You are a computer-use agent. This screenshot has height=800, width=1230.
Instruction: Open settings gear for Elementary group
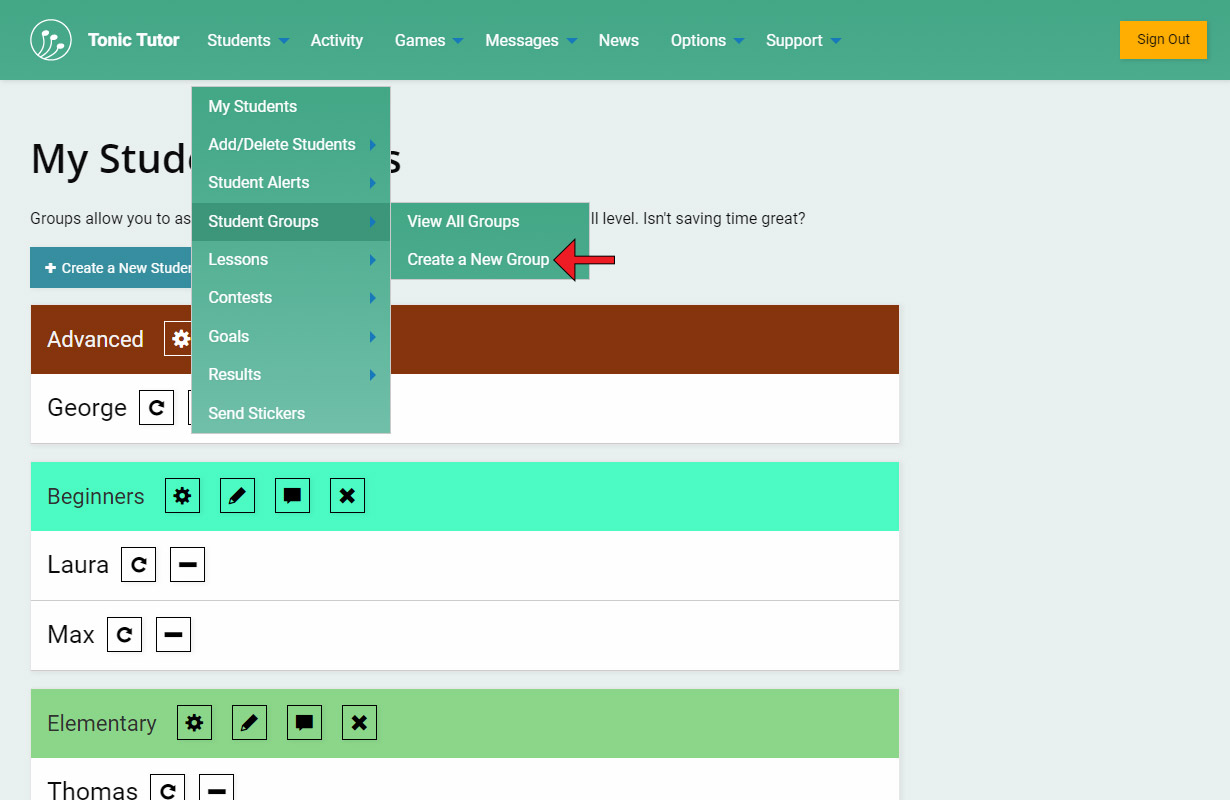point(194,723)
